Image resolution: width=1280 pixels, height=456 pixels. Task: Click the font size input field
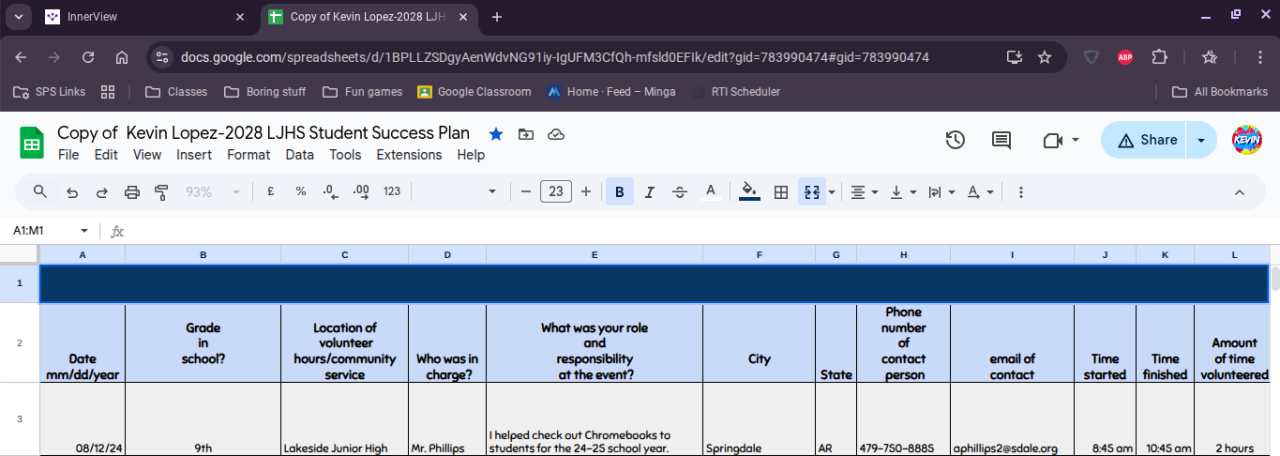point(556,192)
